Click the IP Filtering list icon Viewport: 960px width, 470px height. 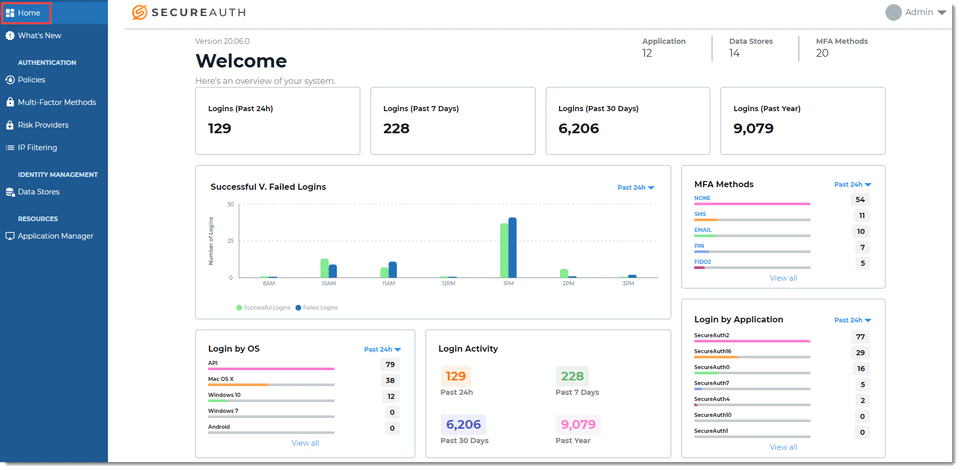(x=10, y=147)
